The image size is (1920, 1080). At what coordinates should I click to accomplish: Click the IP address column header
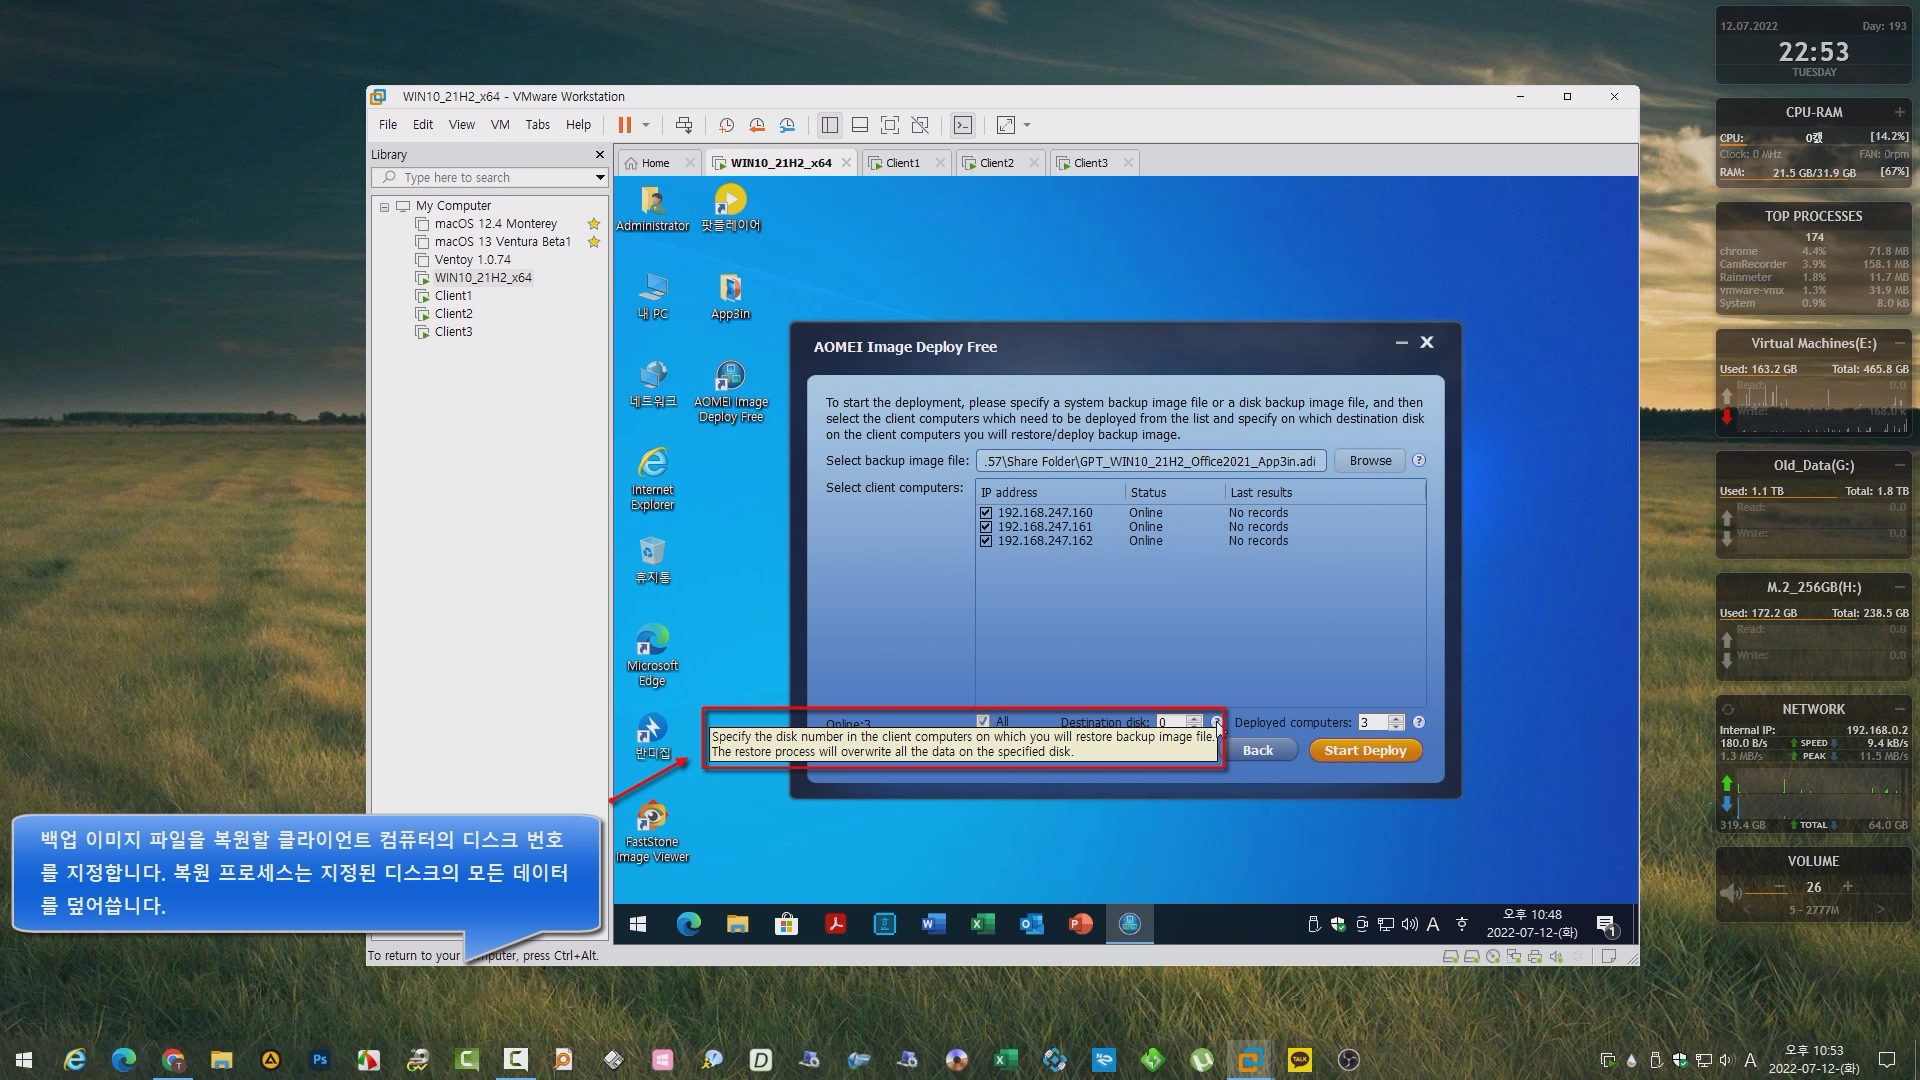coord(1050,493)
